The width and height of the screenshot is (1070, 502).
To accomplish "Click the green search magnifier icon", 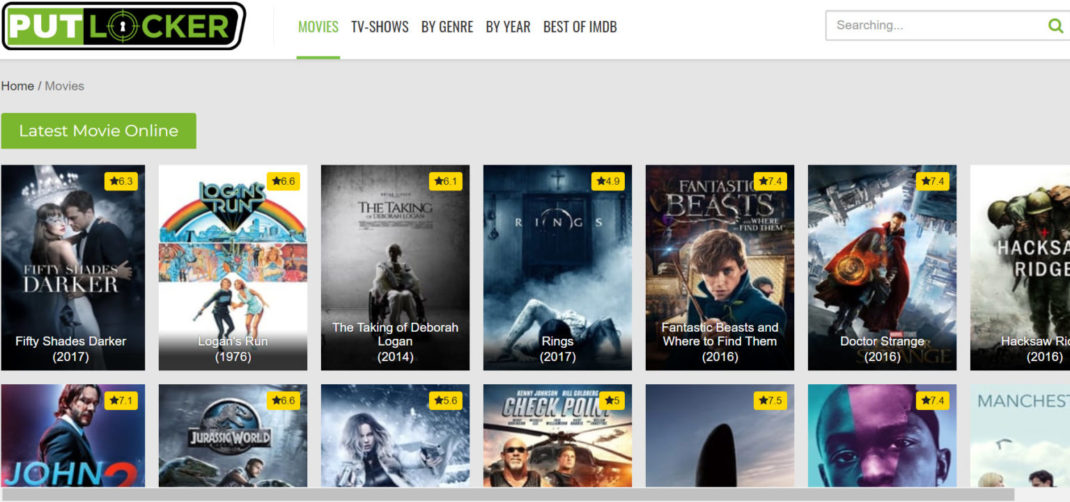I will pos(1055,26).
